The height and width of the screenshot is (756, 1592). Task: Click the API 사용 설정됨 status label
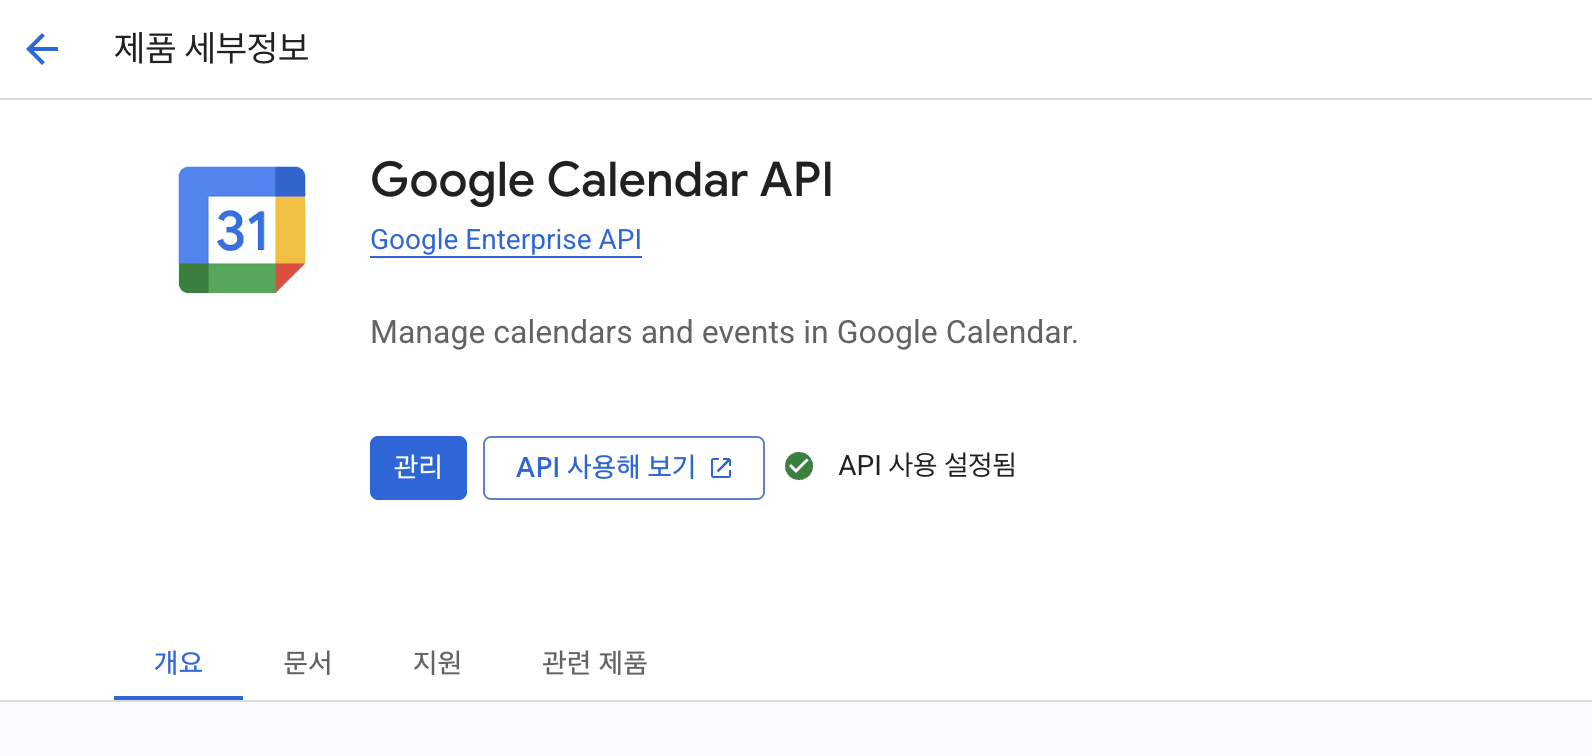coord(927,465)
